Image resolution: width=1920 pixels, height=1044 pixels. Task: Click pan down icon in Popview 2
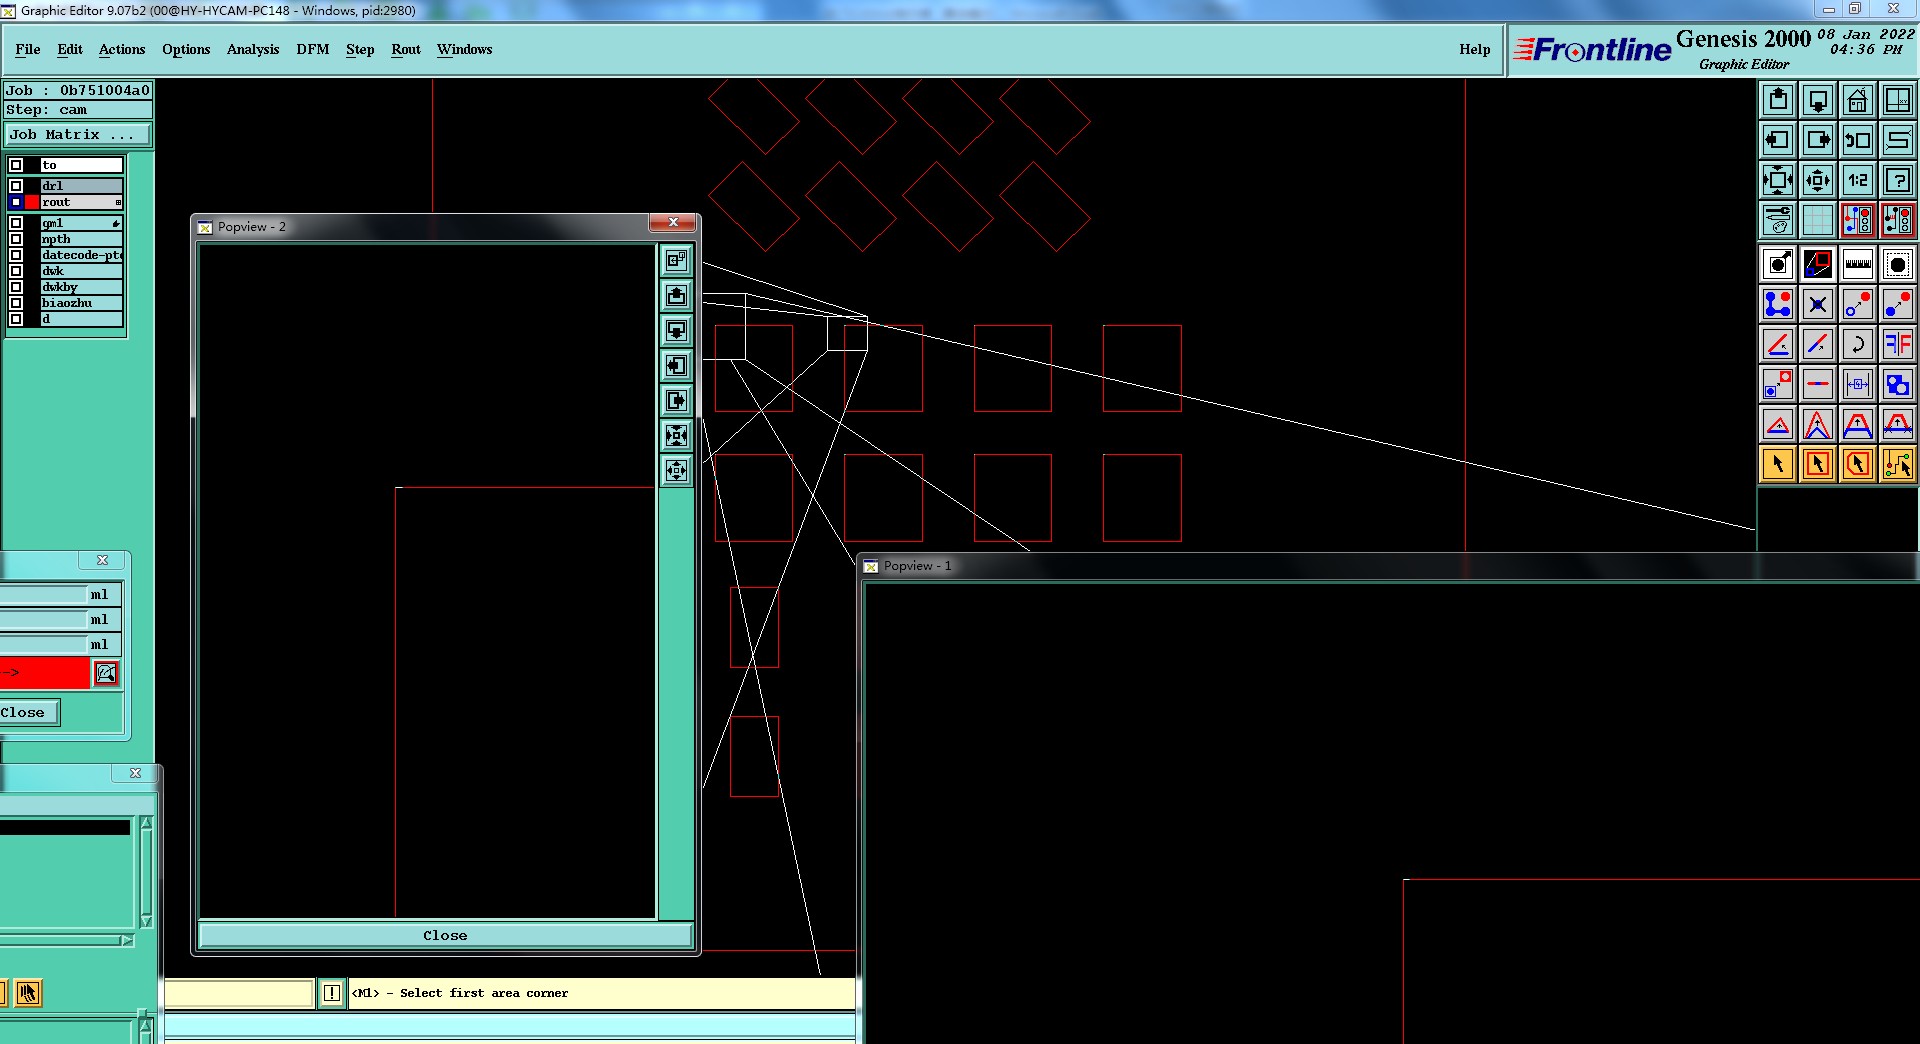click(677, 331)
